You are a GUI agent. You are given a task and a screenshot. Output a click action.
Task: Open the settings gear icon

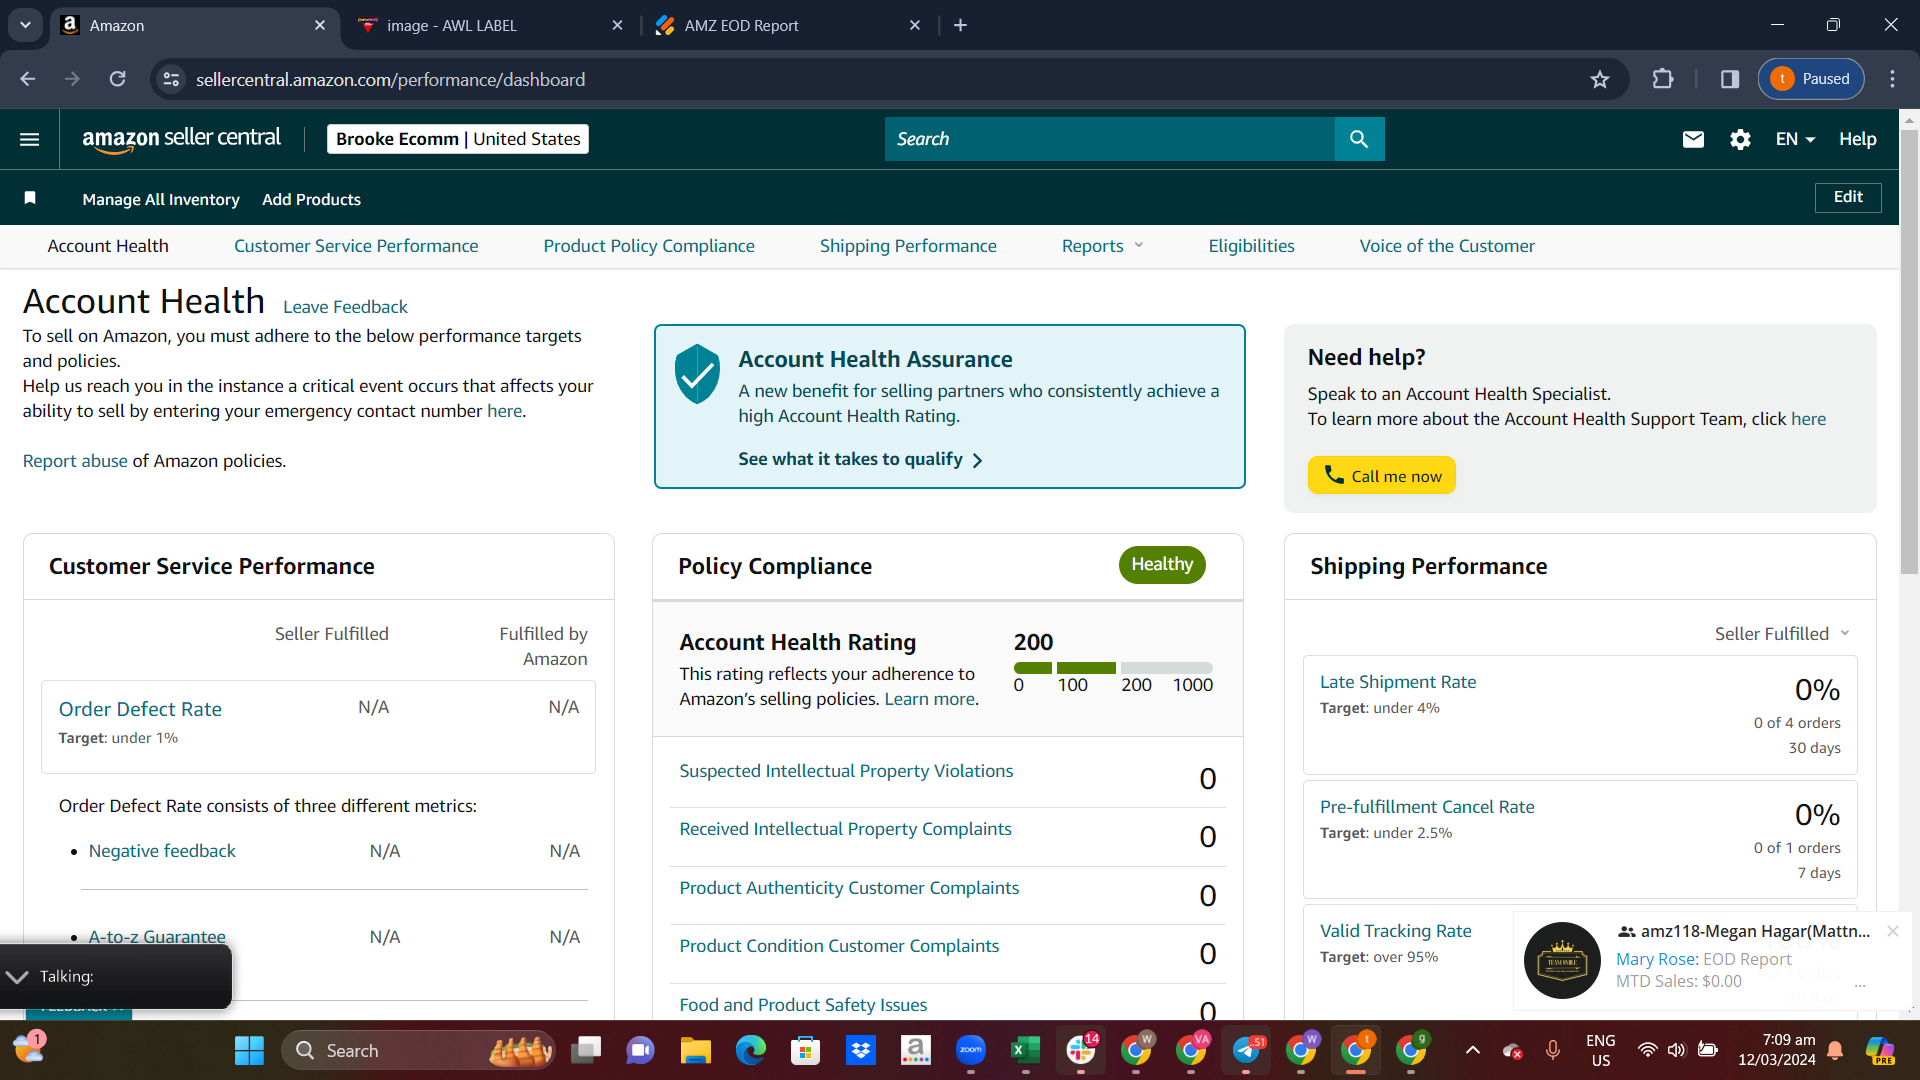[x=1740, y=139]
